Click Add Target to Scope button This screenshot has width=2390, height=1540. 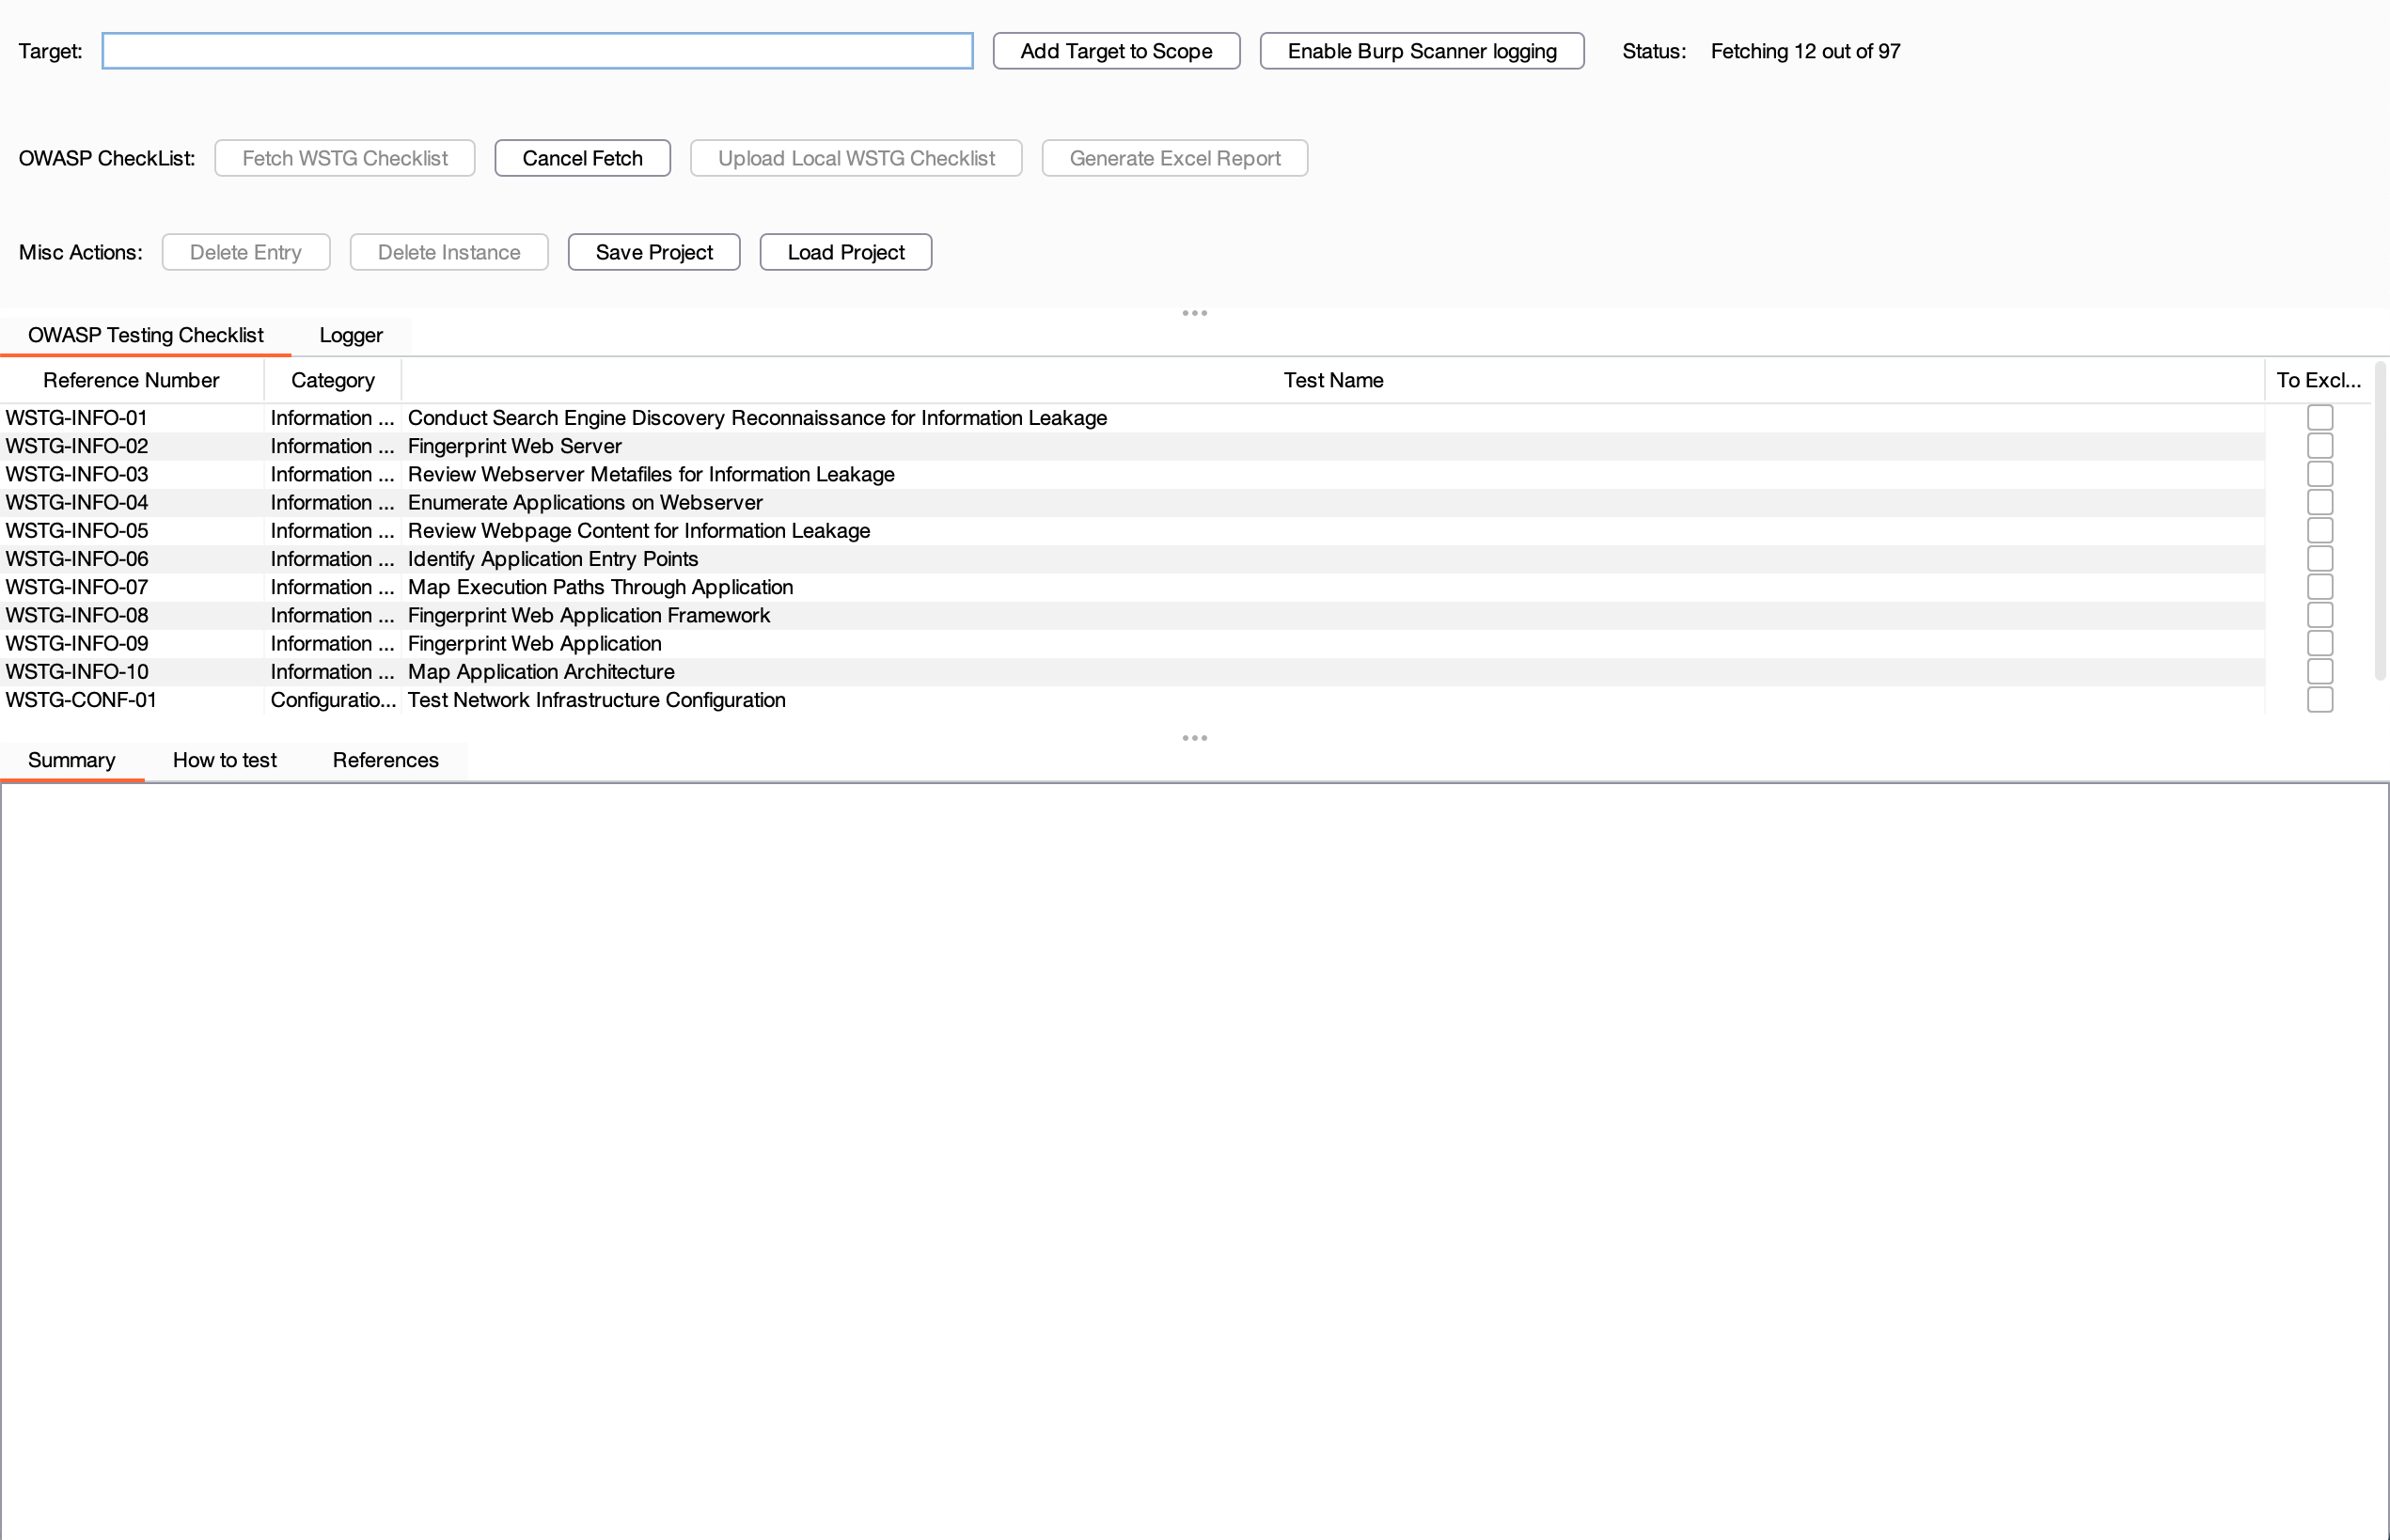tap(1116, 51)
